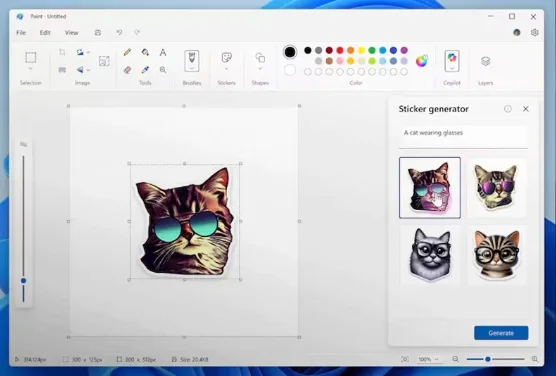The height and width of the screenshot is (376, 556).
Task: Click the Sticker generator info icon
Action: click(508, 109)
